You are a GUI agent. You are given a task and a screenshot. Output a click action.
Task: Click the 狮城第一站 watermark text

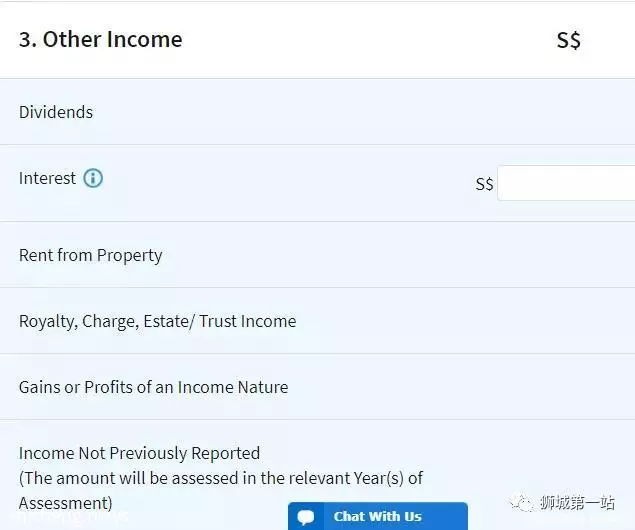click(577, 502)
